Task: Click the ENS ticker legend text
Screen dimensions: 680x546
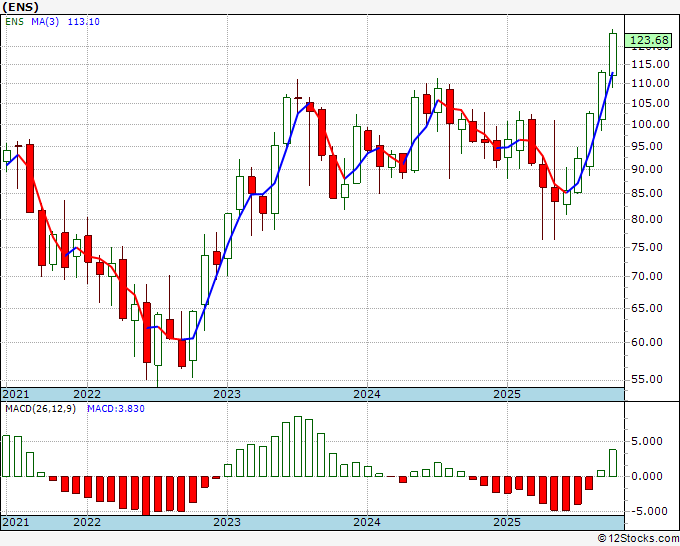Action: [14, 22]
